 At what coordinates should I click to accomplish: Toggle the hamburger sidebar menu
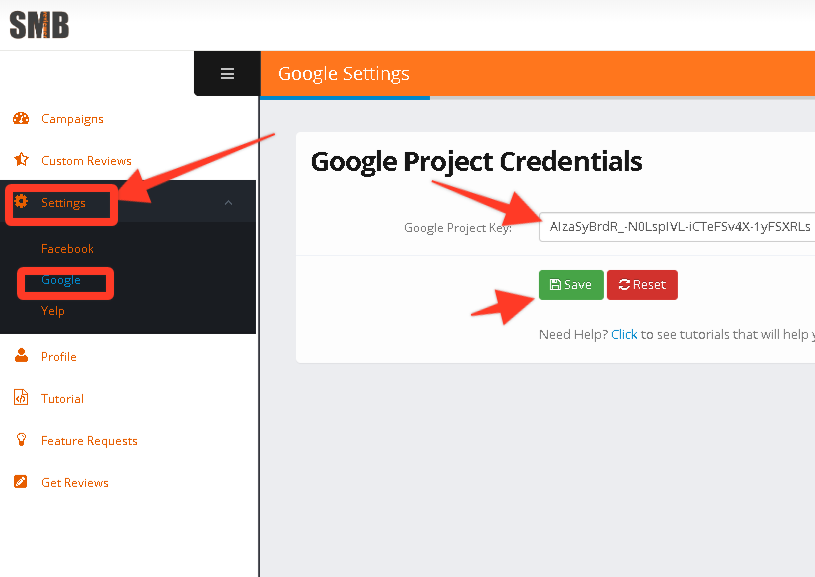point(227,74)
